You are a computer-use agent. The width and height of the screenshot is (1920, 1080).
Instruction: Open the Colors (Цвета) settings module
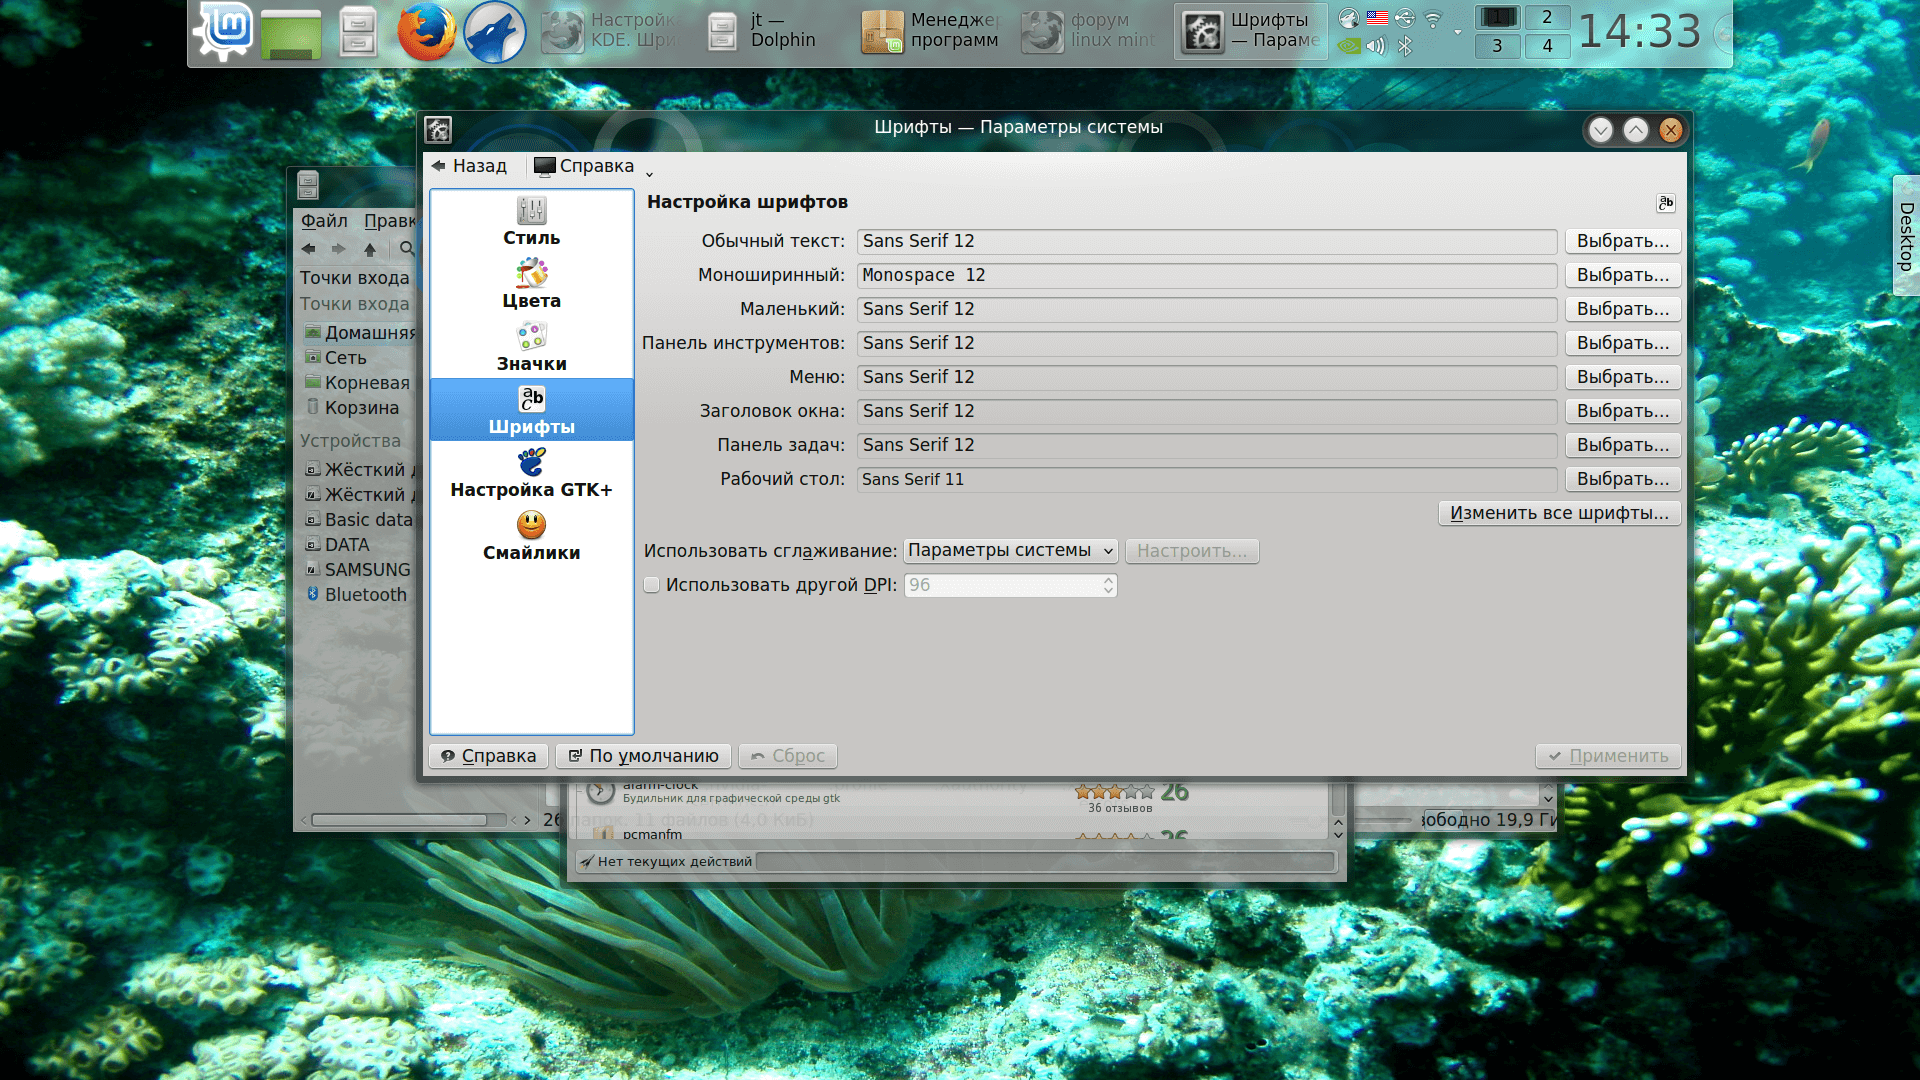[531, 284]
